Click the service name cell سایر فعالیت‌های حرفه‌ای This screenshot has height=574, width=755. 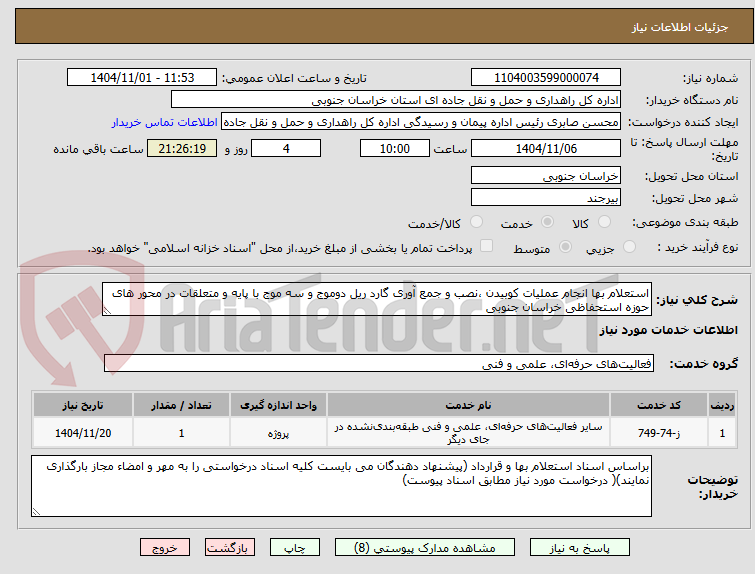point(469,433)
